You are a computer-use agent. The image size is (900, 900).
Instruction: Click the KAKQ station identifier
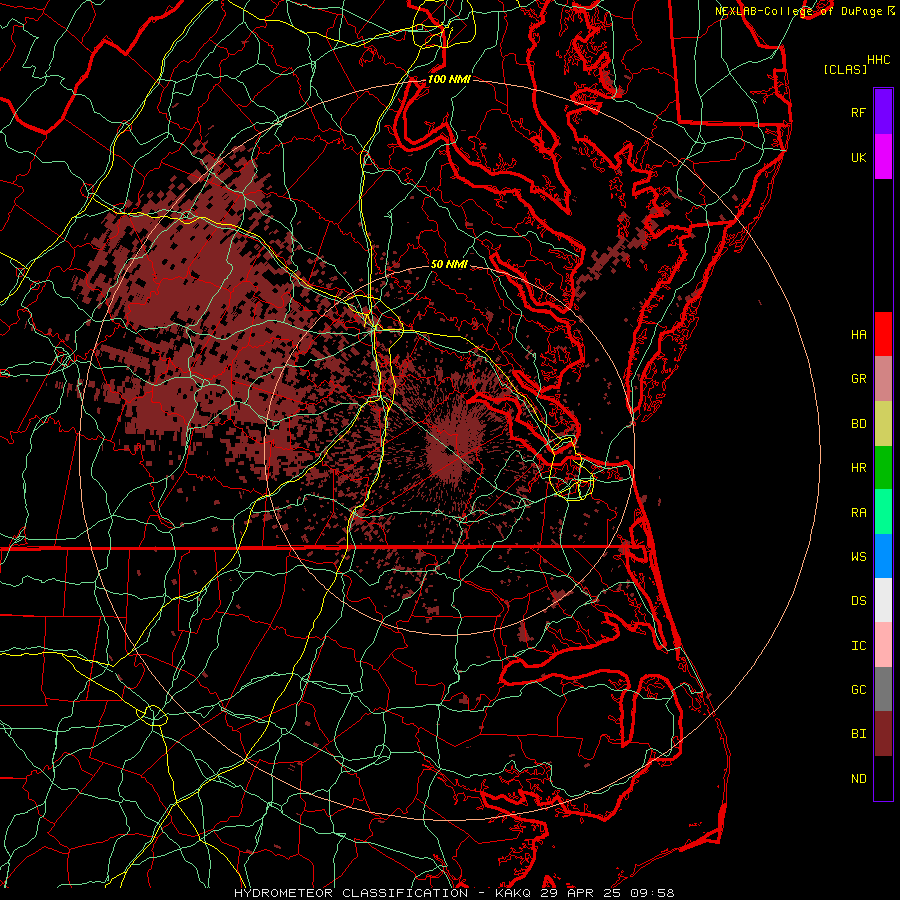[513, 893]
